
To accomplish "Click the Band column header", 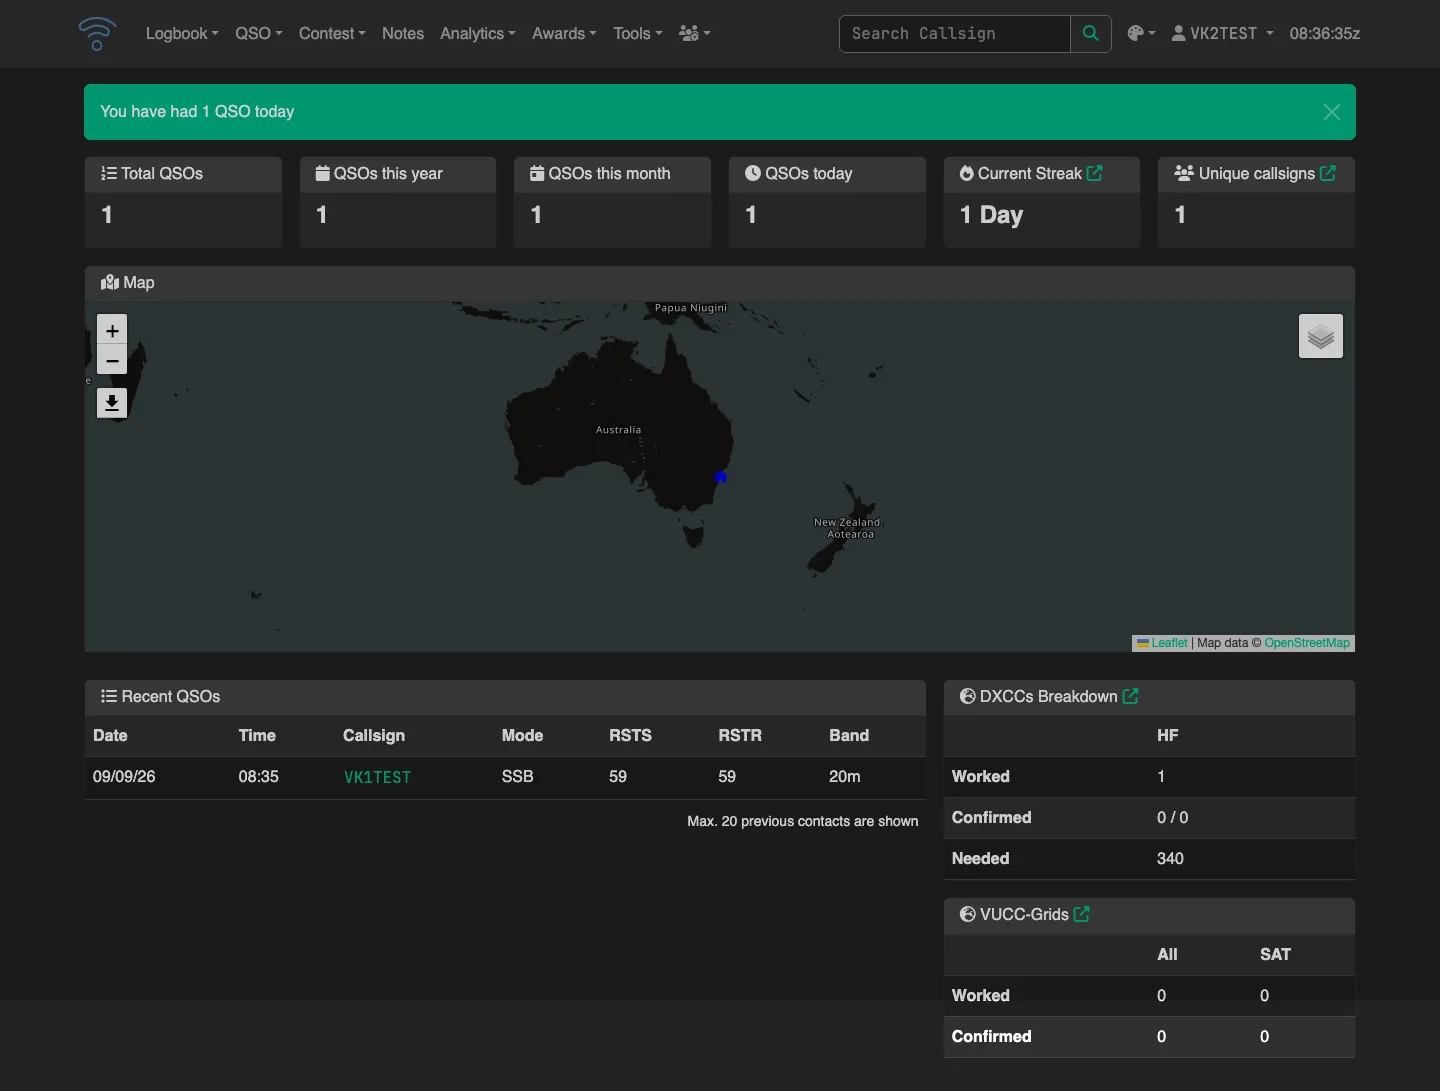I will coord(849,735).
